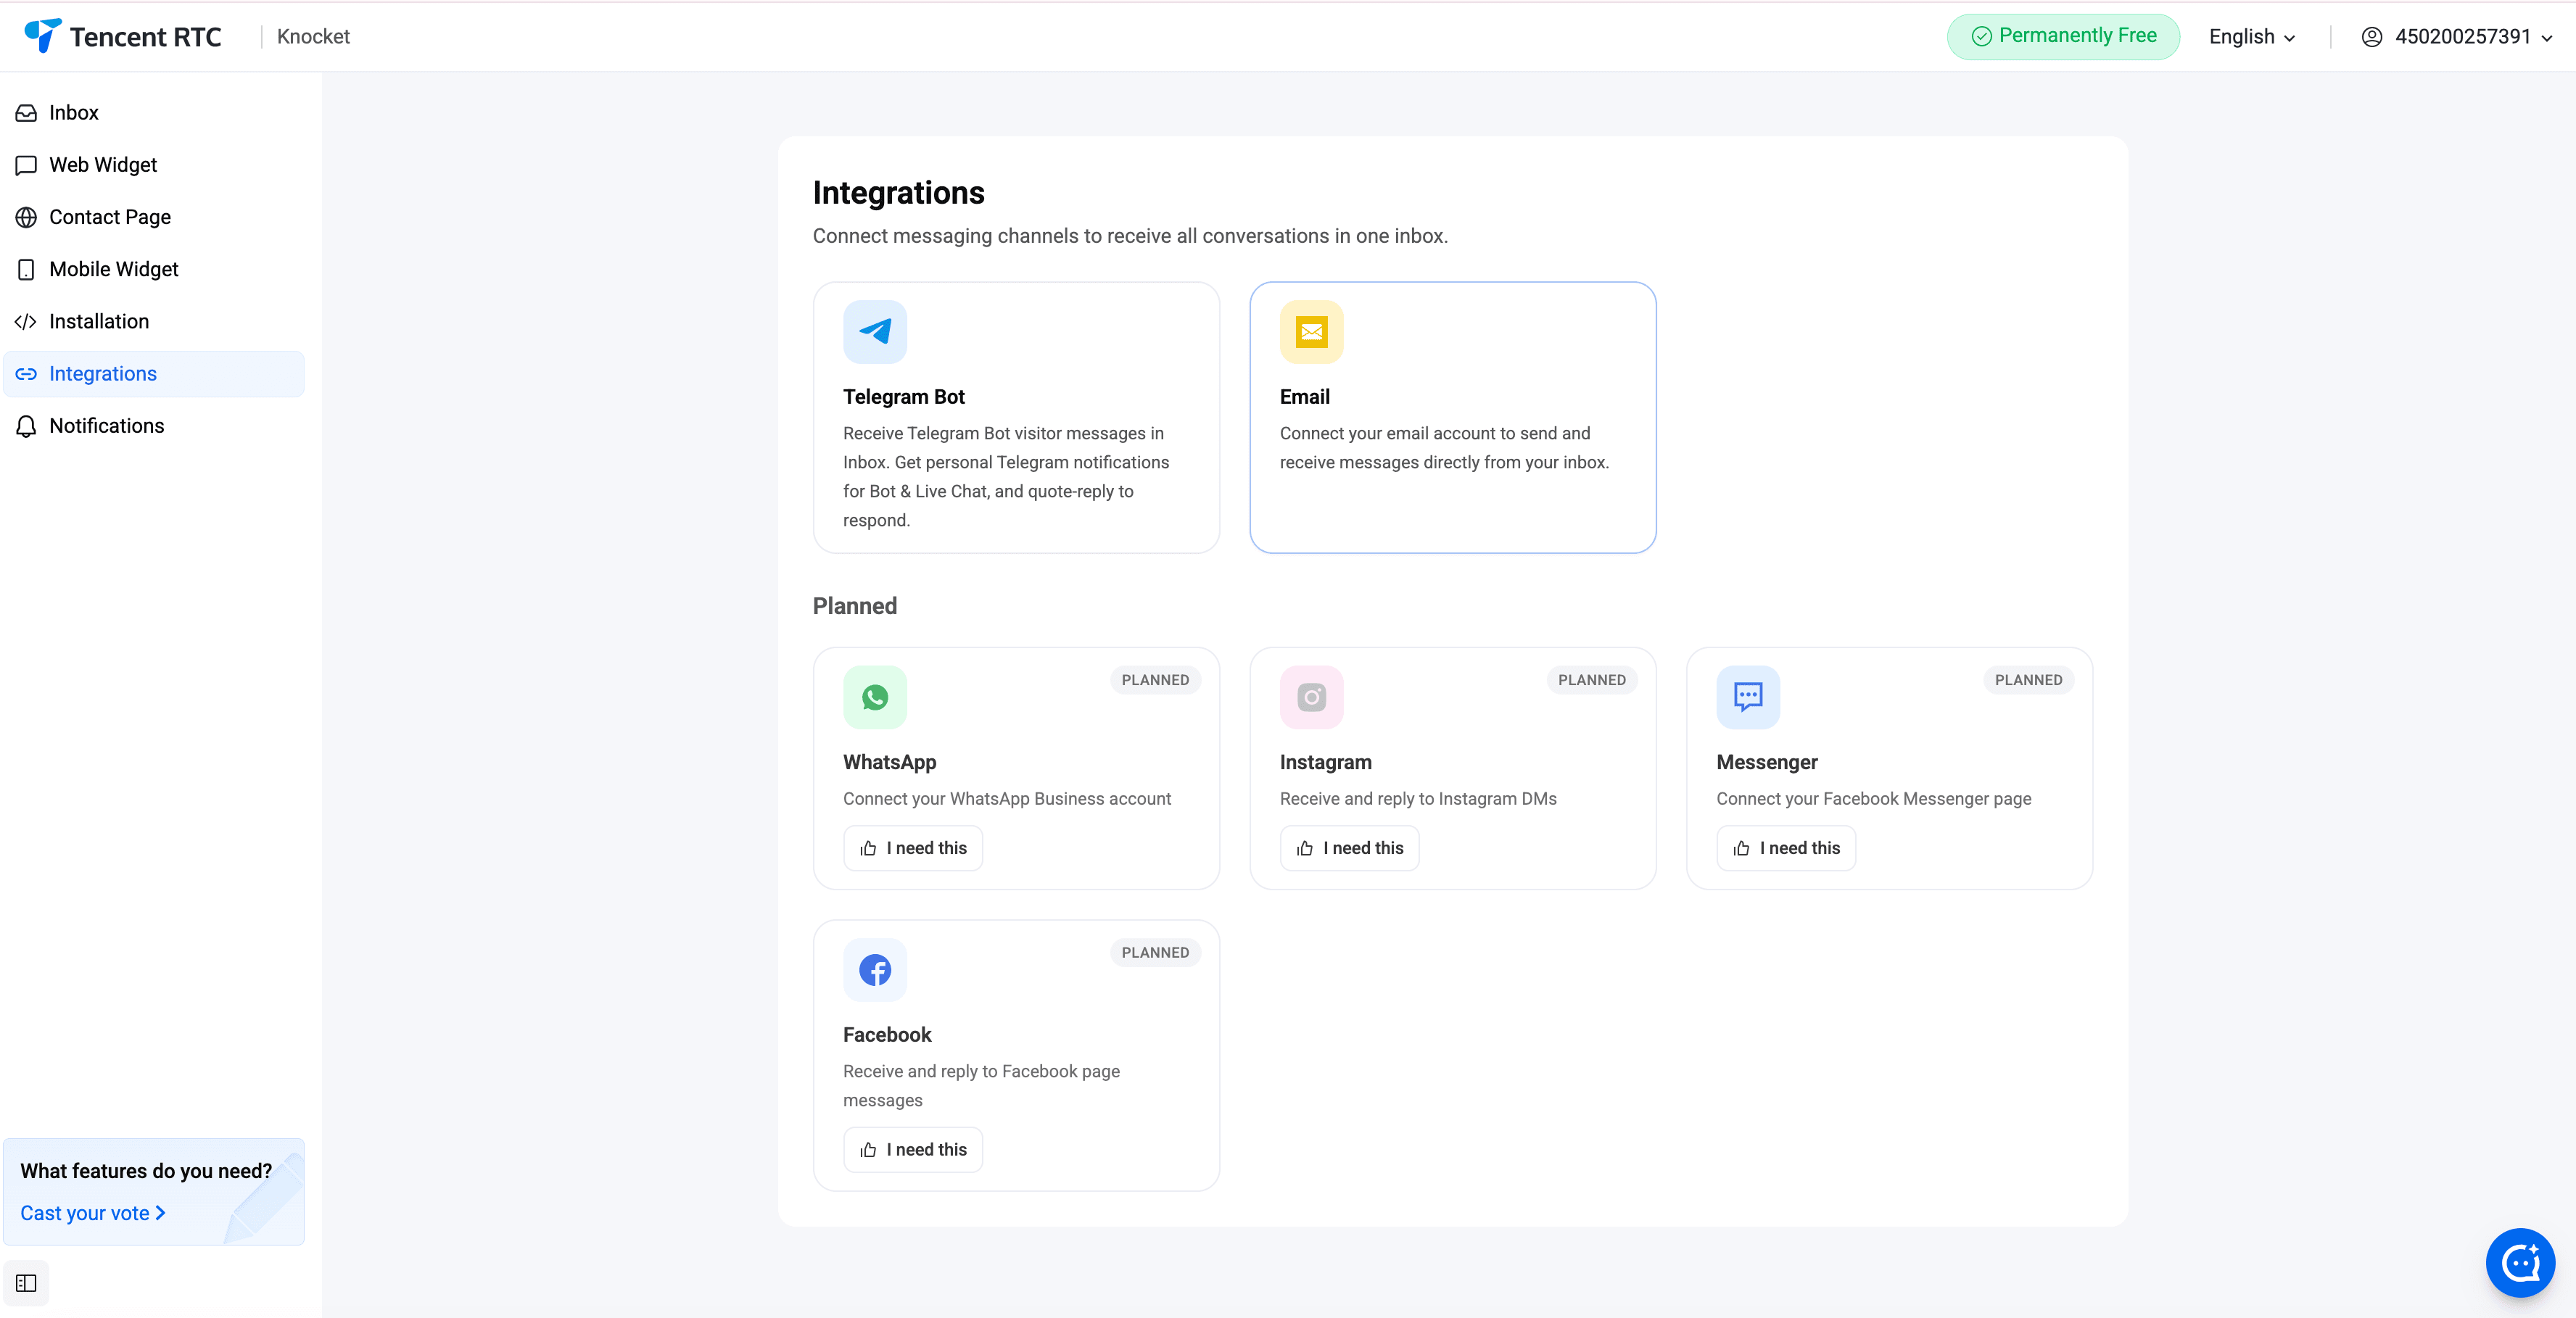This screenshot has height=1318, width=2576.
Task: Expand the account 450200257391 menu
Action: click(x=2457, y=37)
